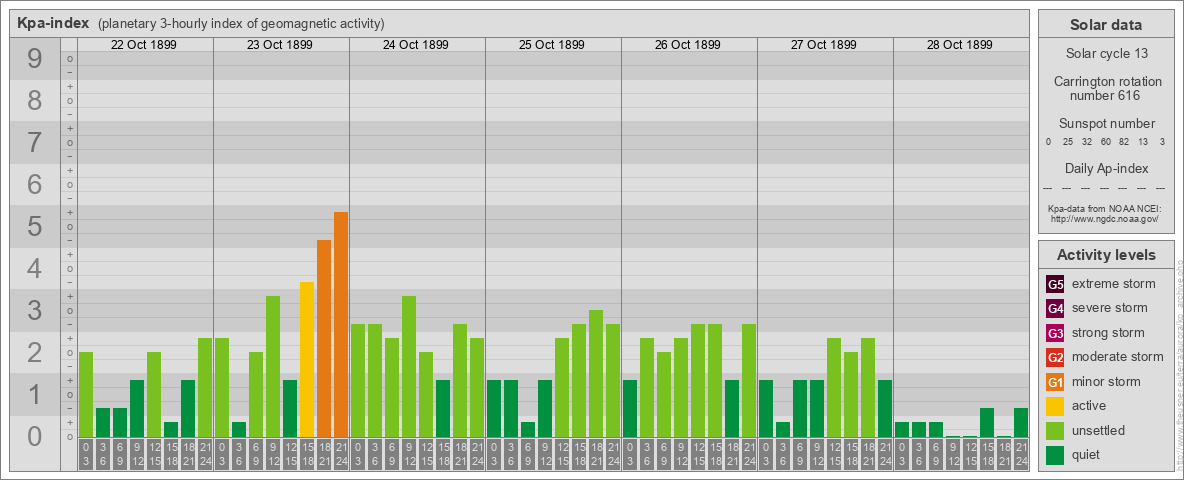Click the Daily Ap-index label

pyautogui.click(x=1107, y=168)
